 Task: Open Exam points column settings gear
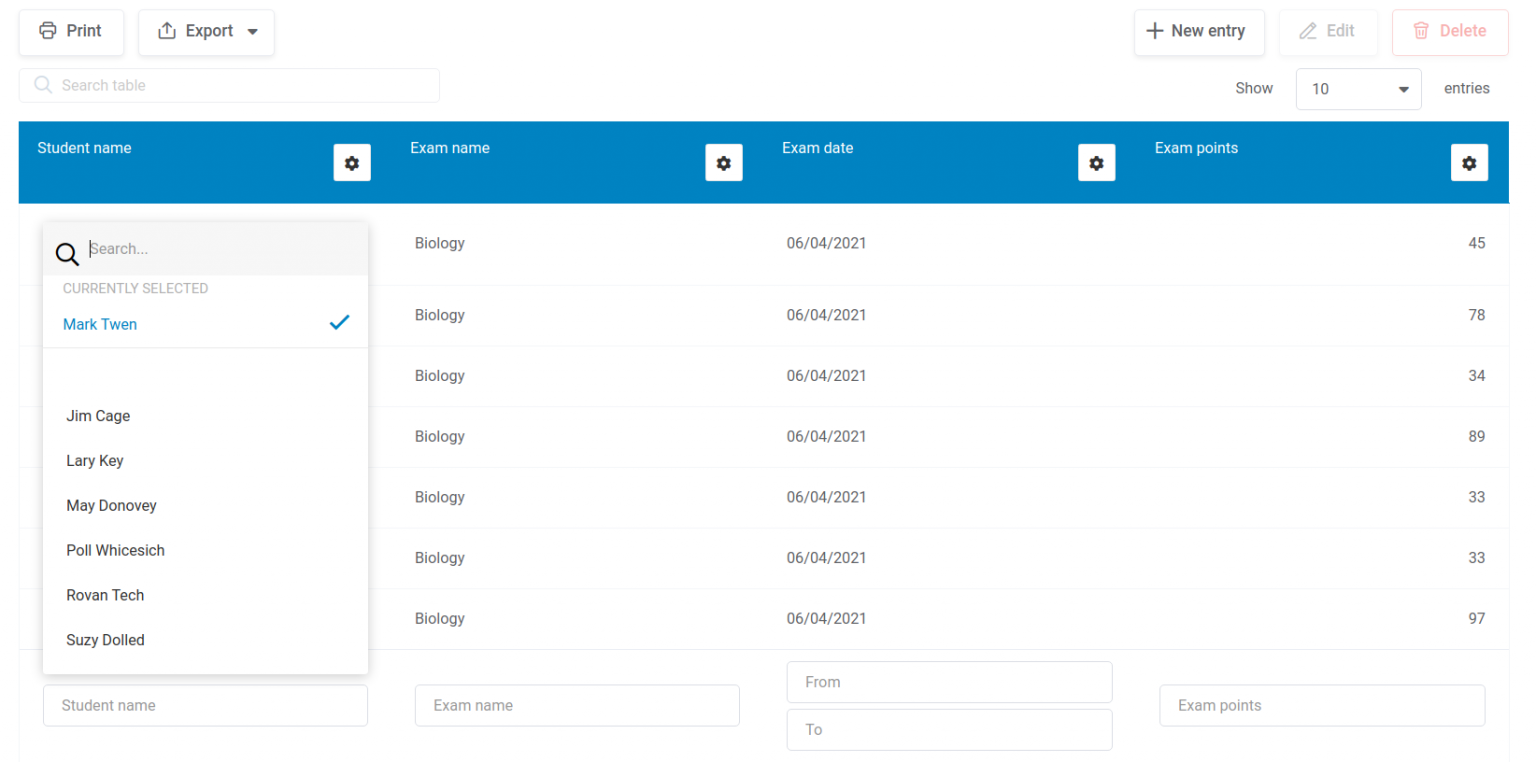point(1469,162)
